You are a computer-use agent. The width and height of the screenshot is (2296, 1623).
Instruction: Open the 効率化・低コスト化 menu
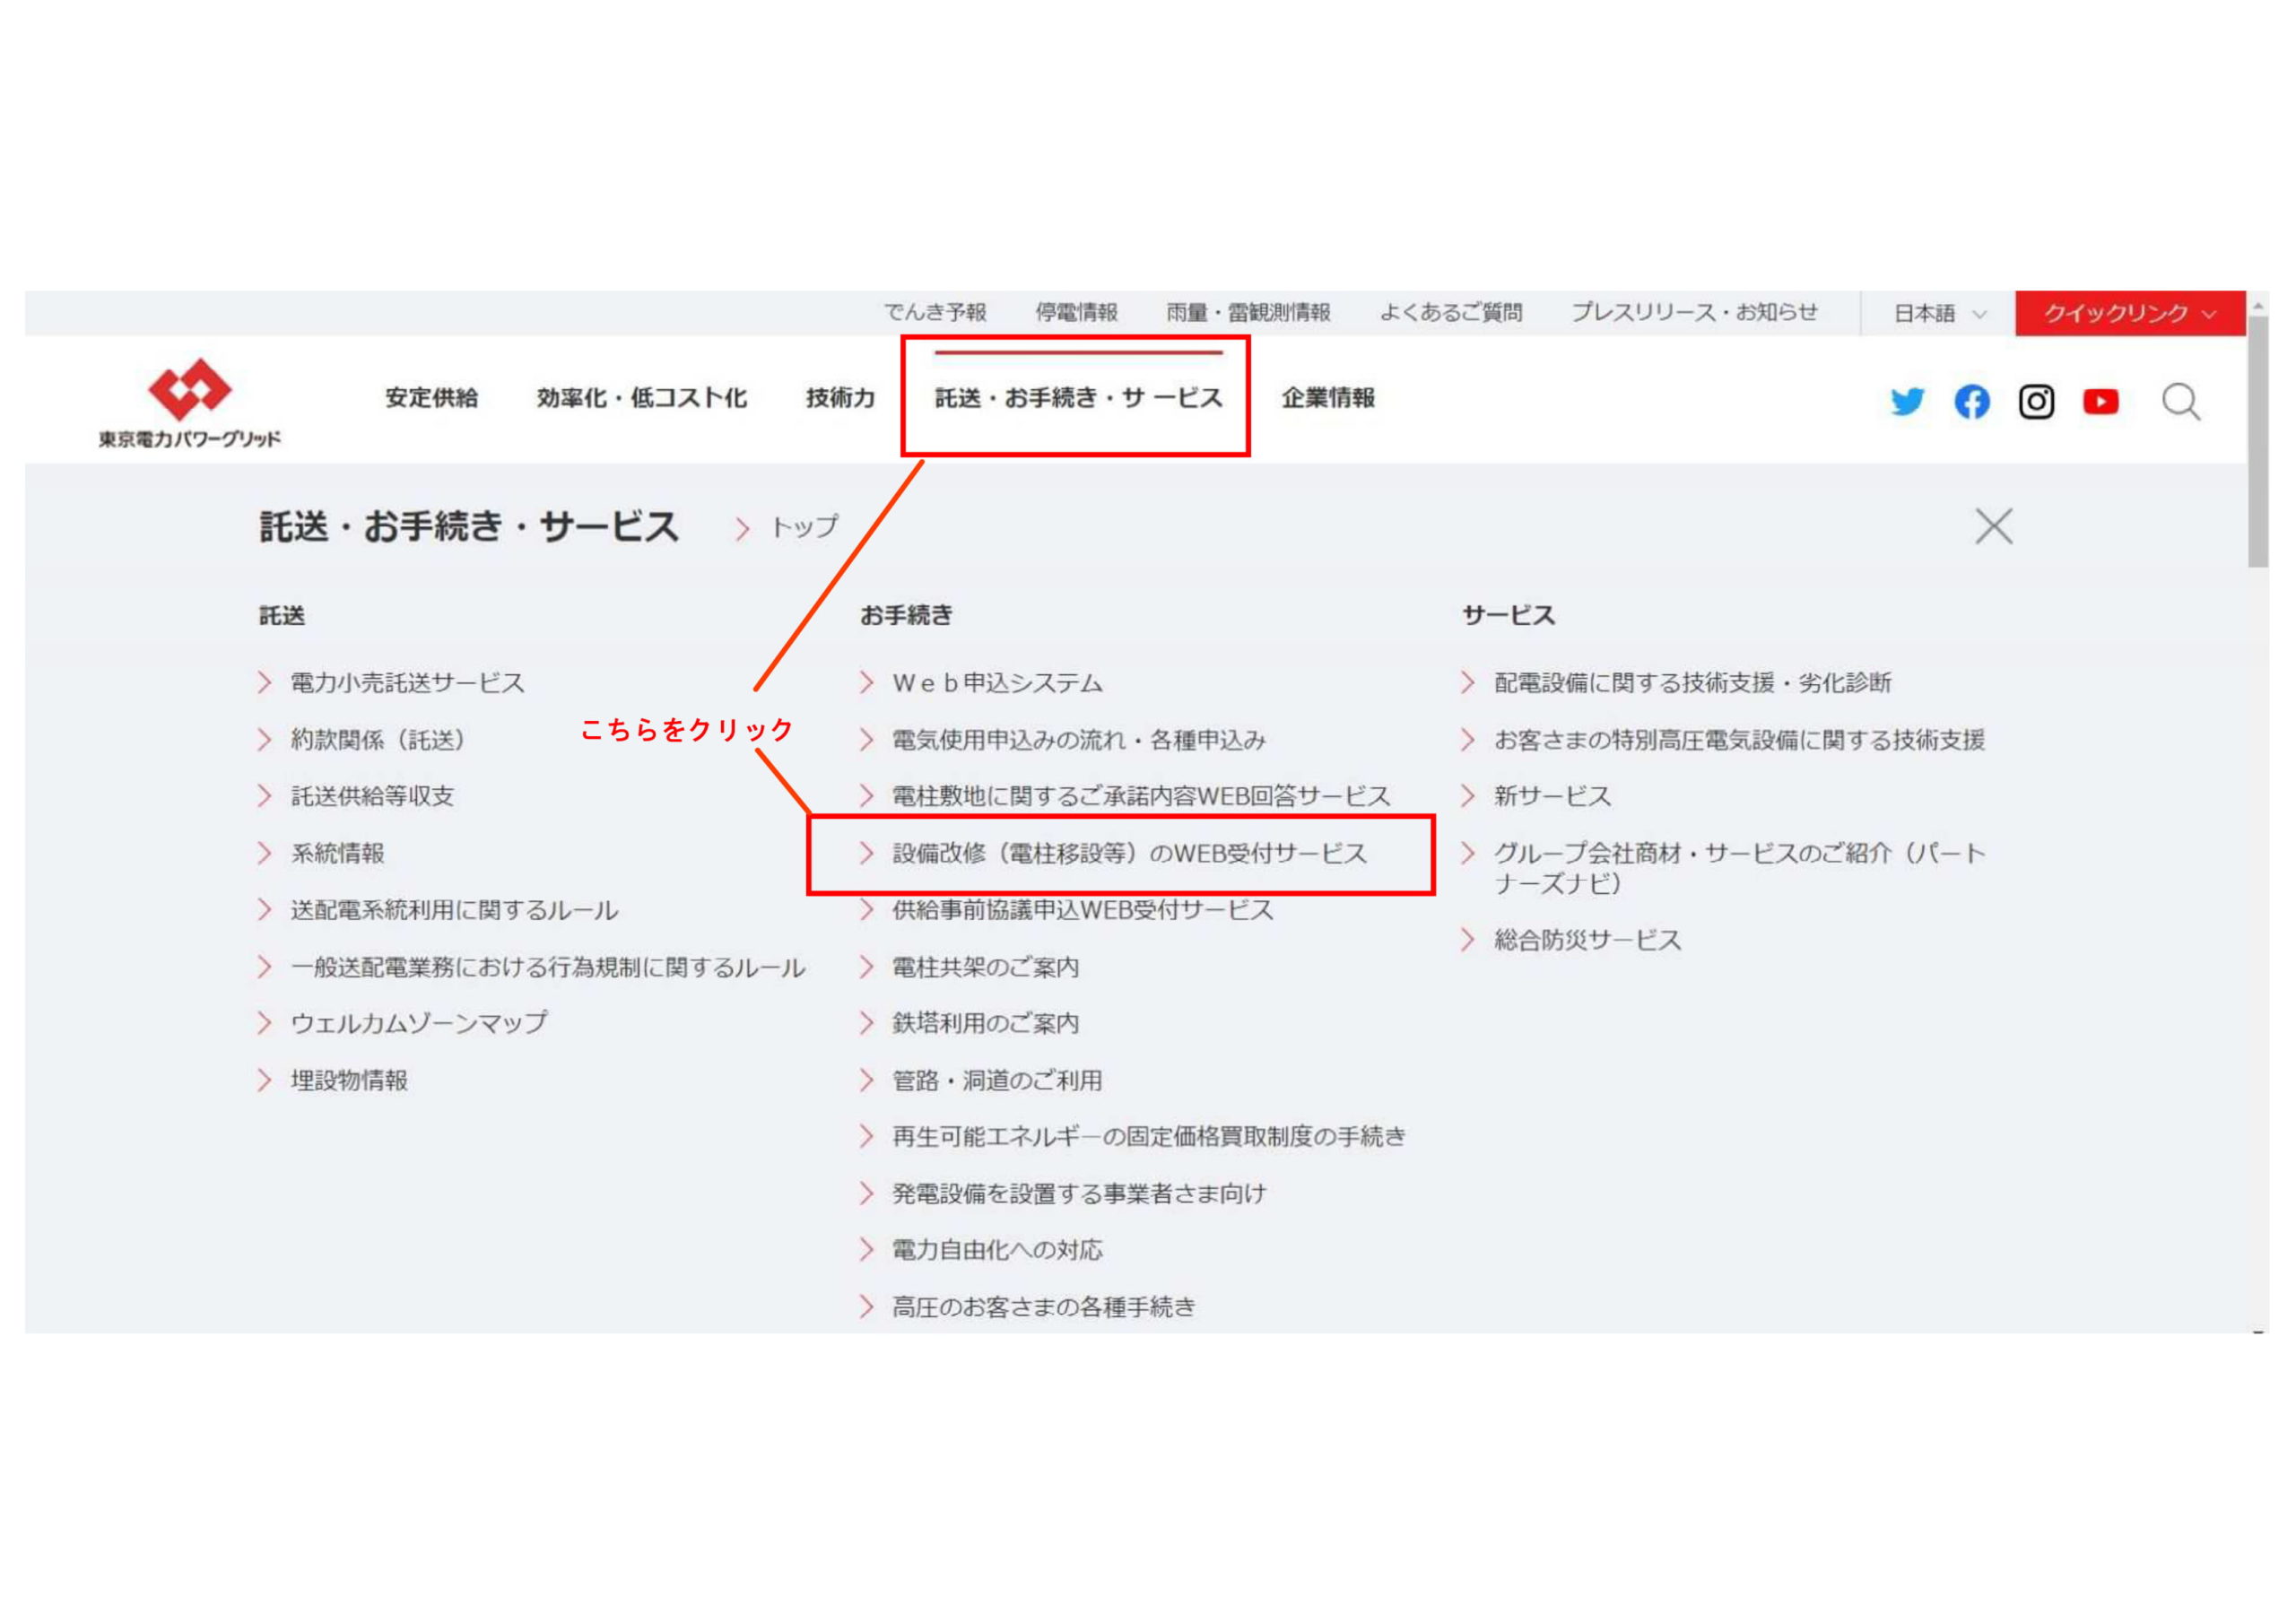pos(642,398)
